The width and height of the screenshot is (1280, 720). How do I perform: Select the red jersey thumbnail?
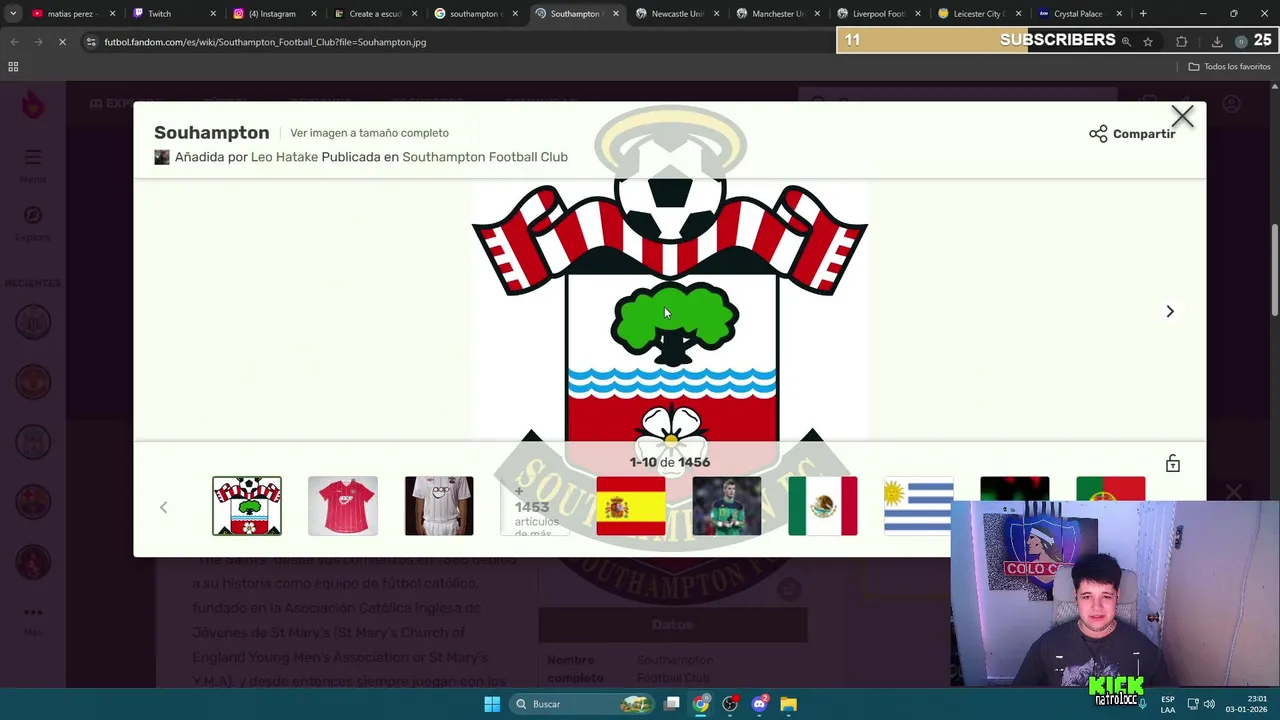click(x=343, y=506)
